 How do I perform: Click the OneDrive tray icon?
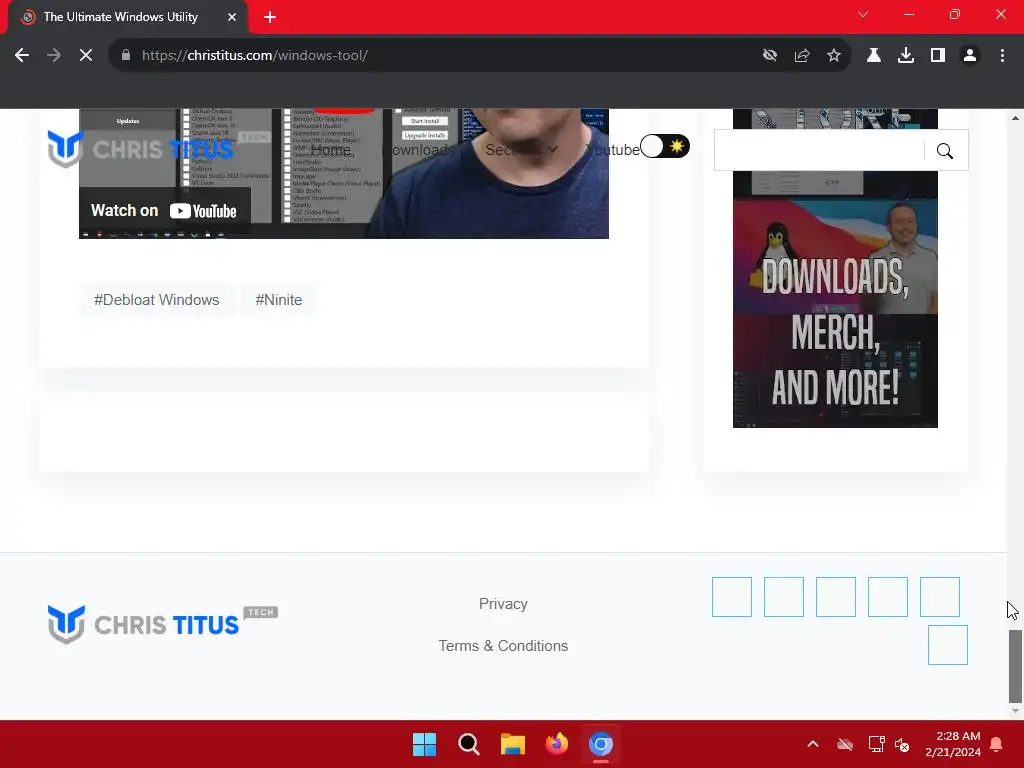click(x=845, y=744)
